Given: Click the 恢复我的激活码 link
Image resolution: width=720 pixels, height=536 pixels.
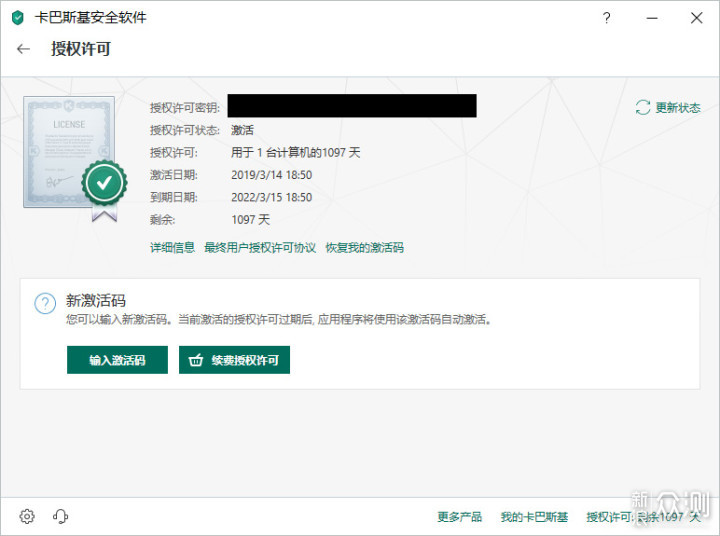Looking at the screenshot, I should [x=365, y=248].
